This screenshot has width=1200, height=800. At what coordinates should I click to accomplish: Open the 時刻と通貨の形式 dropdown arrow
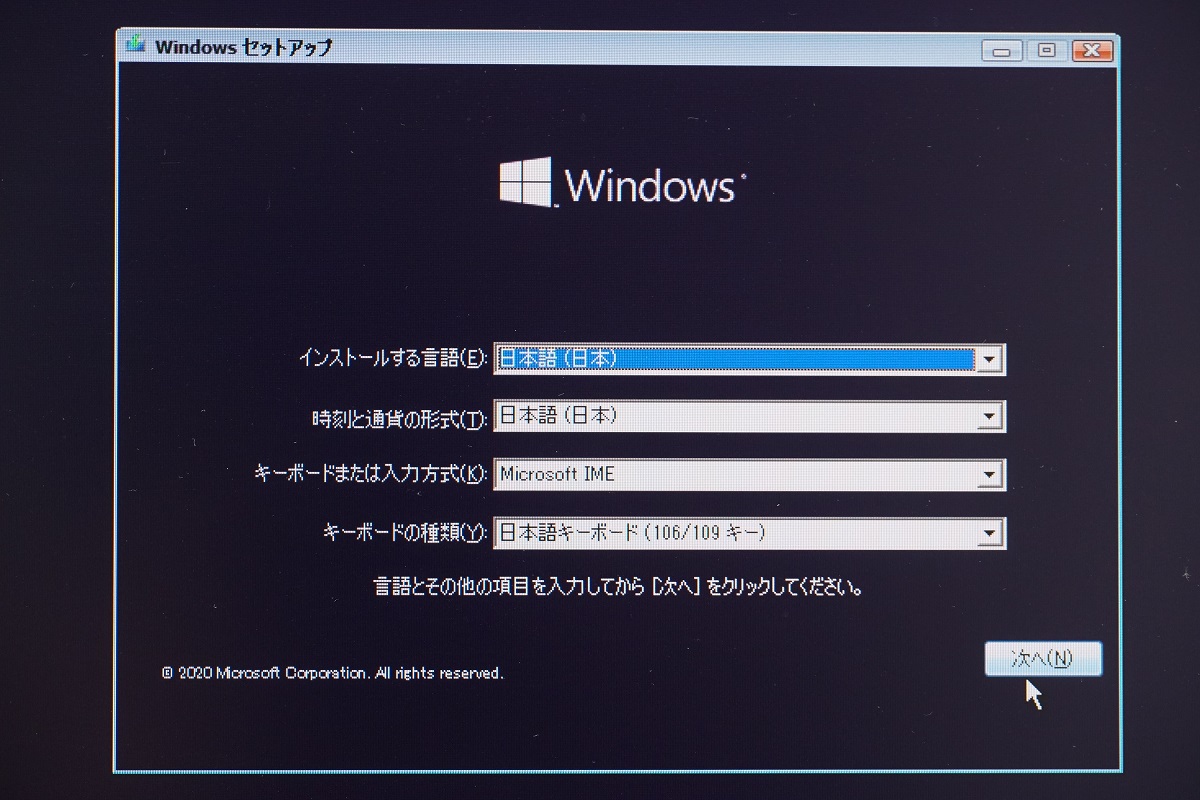click(989, 417)
